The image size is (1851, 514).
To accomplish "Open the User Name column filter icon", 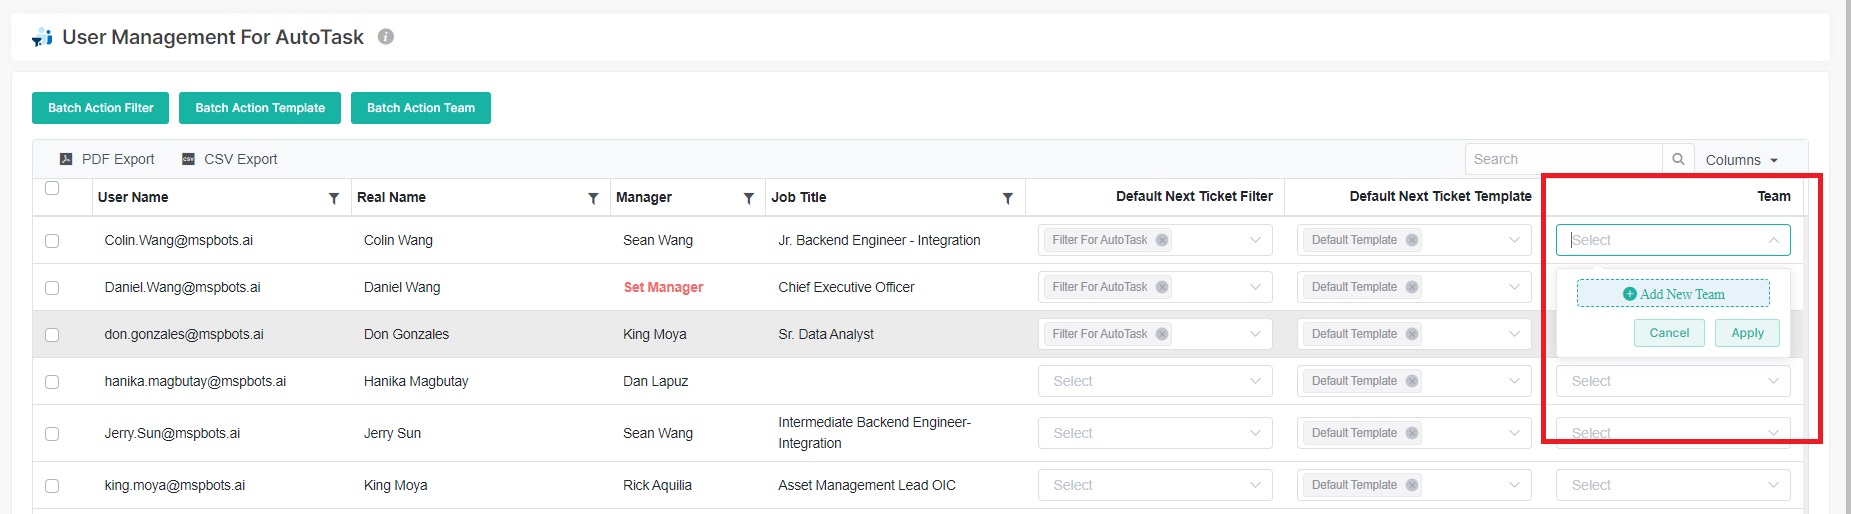I will (x=334, y=198).
